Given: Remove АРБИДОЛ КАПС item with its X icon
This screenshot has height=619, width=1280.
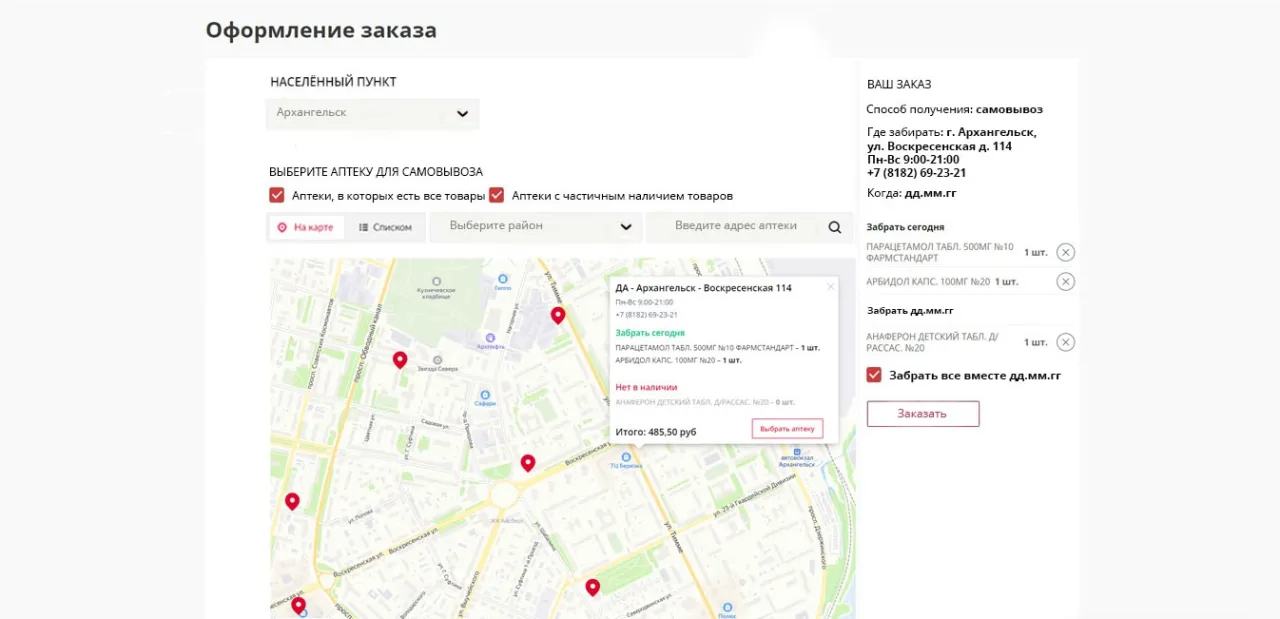Looking at the screenshot, I should (1065, 281).
